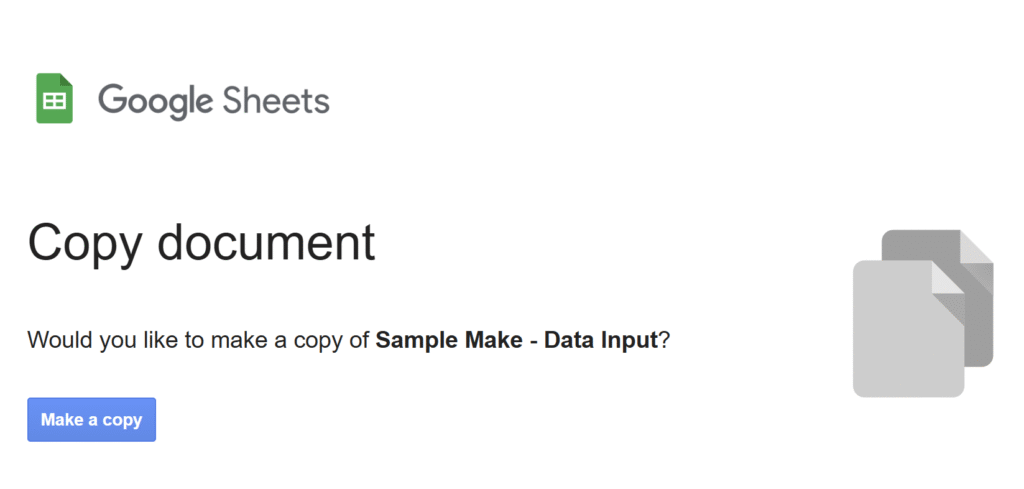Click the "Would you like to make" text
This screenshot has width=1024, height=489.
coord(133,340)
